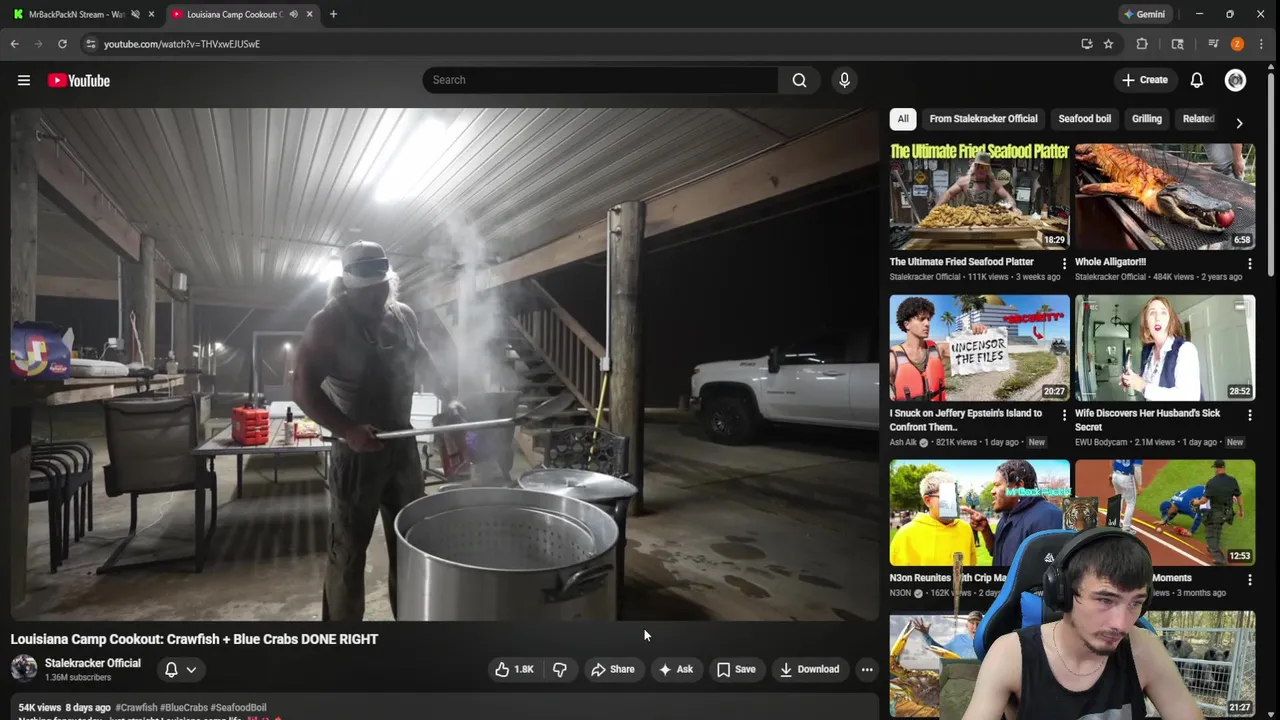
Task: Select the Seafood boil chip
Action: pyautogui.click(x=1084, y=119)
